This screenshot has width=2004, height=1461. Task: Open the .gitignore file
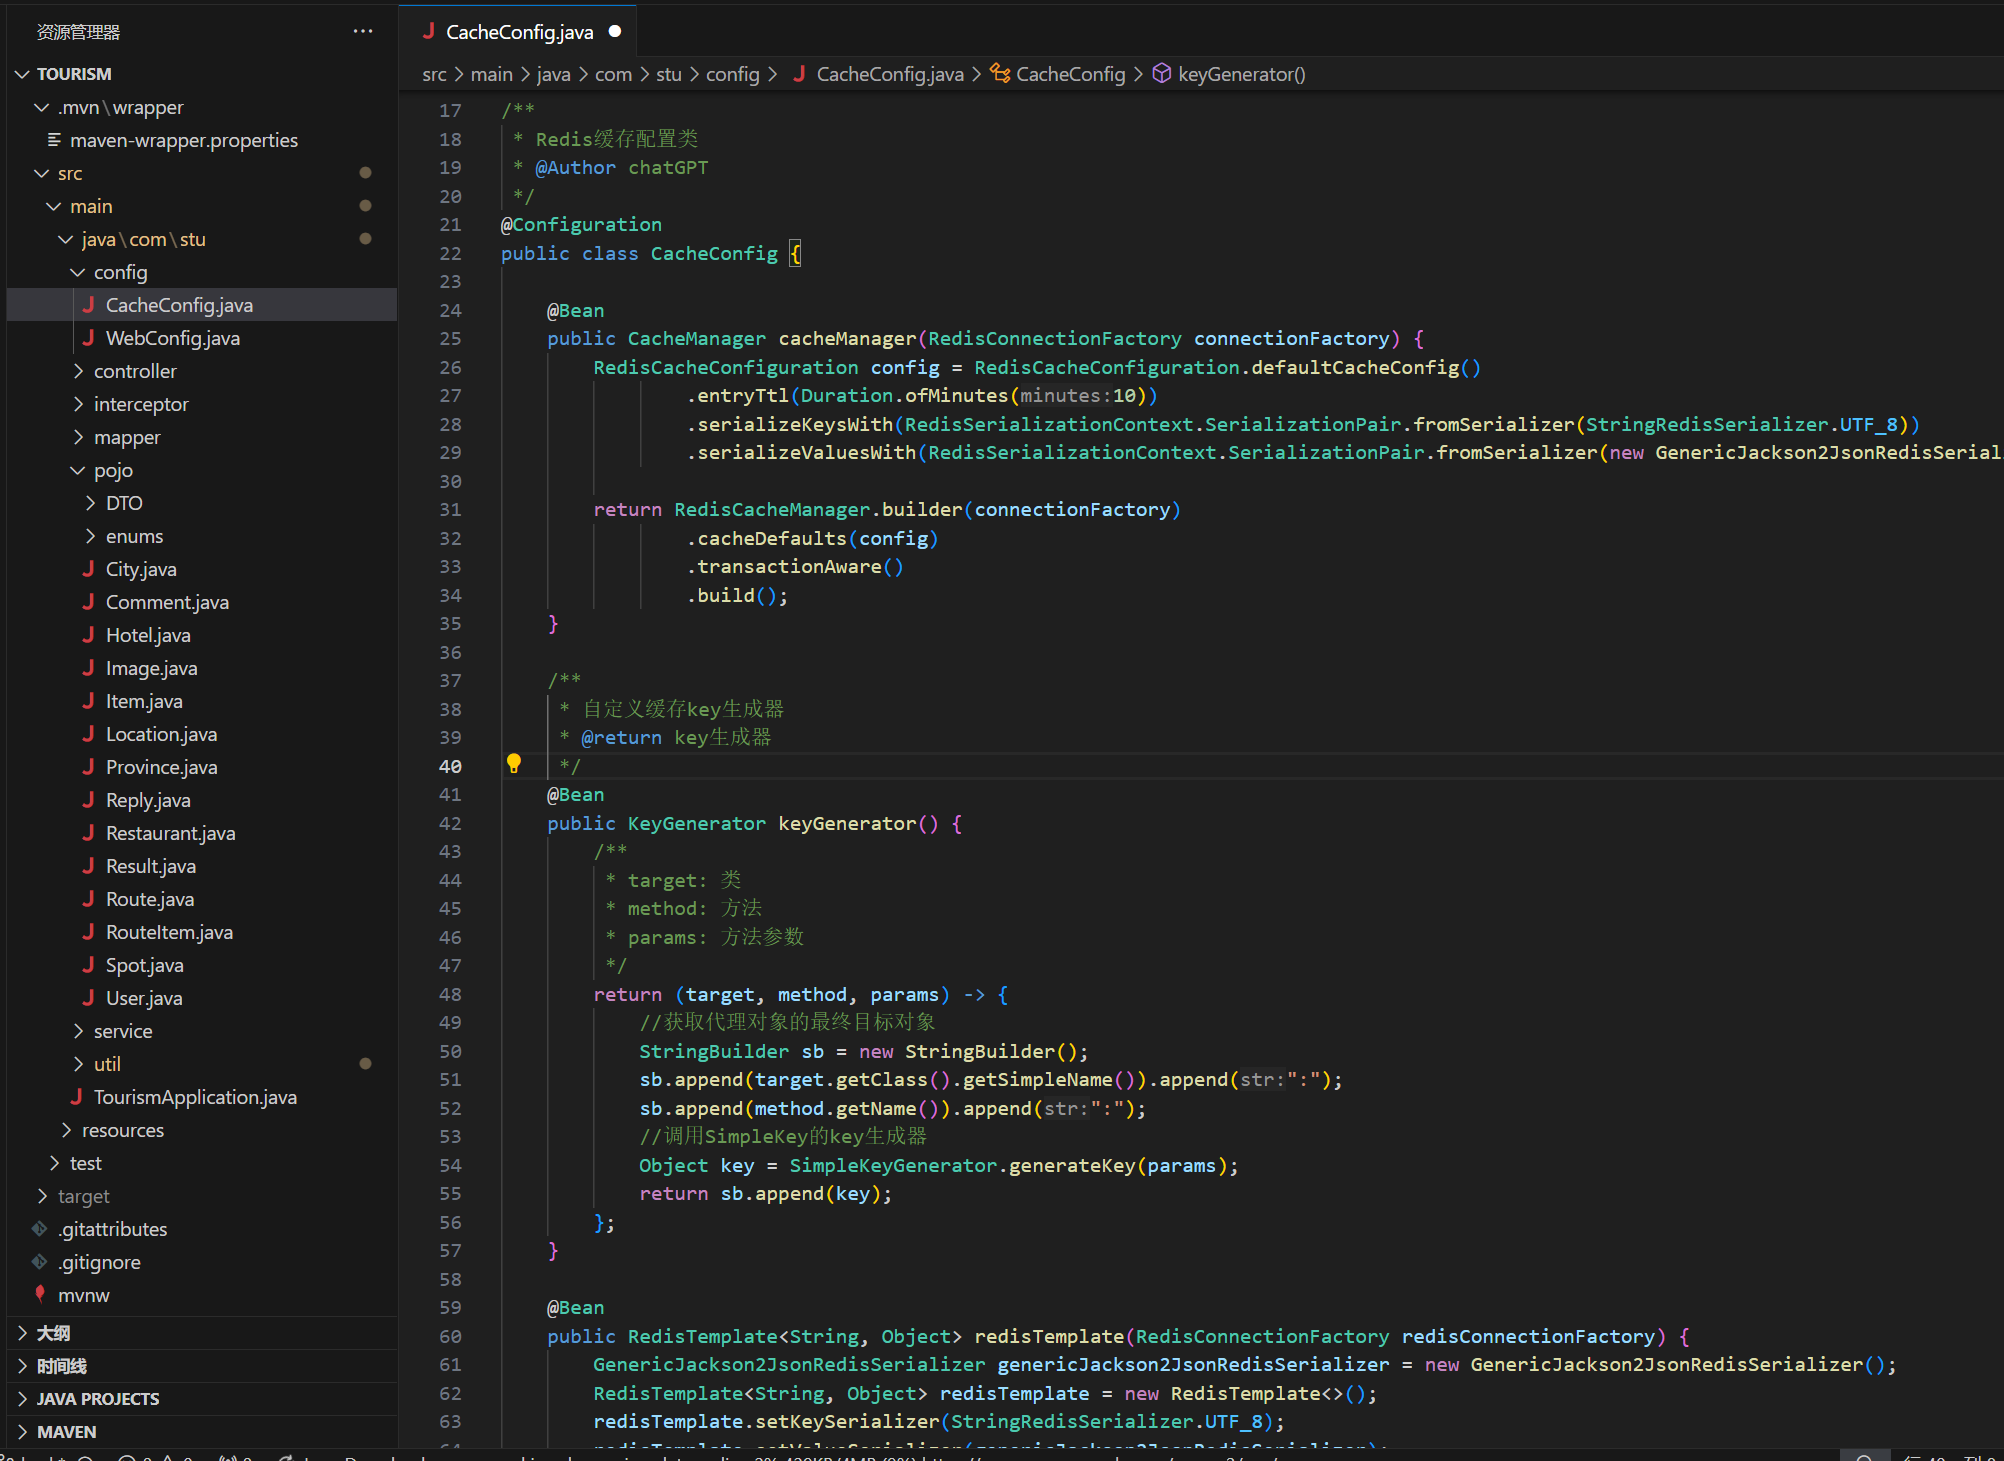coord(99,1262)
